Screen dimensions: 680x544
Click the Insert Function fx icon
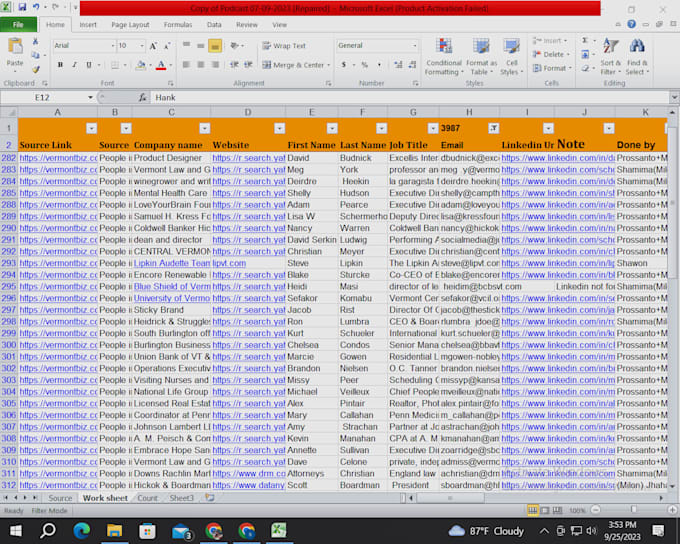(x=142, y=98)
